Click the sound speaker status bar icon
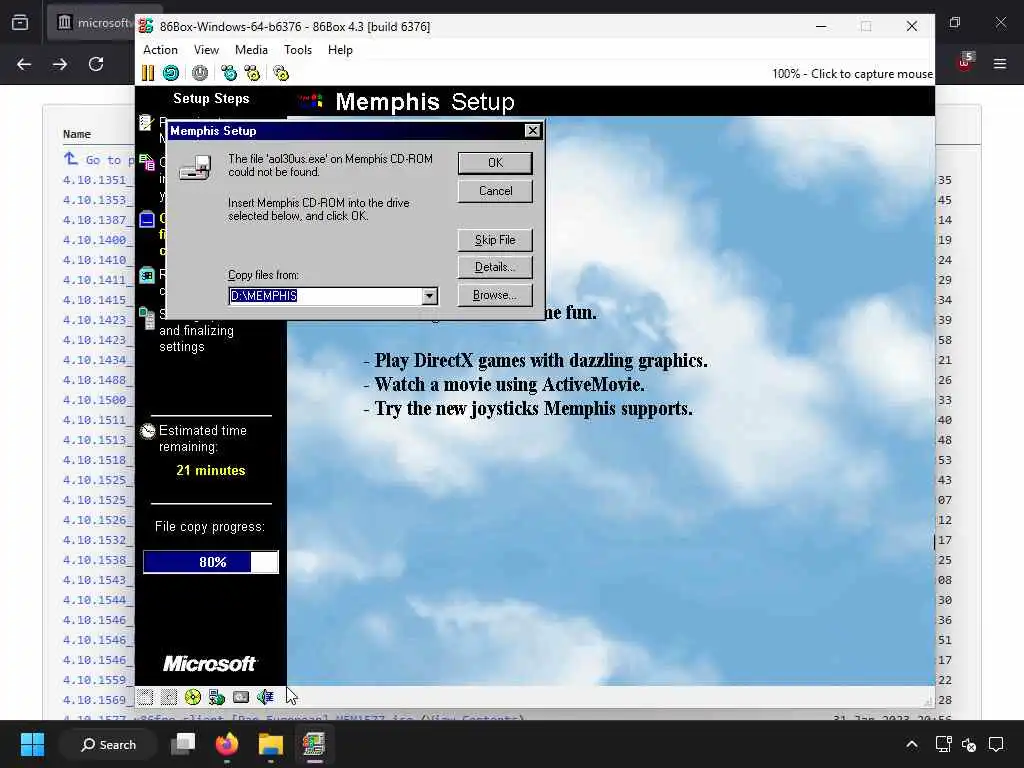The image size is (1024, 768). point(265,697)
